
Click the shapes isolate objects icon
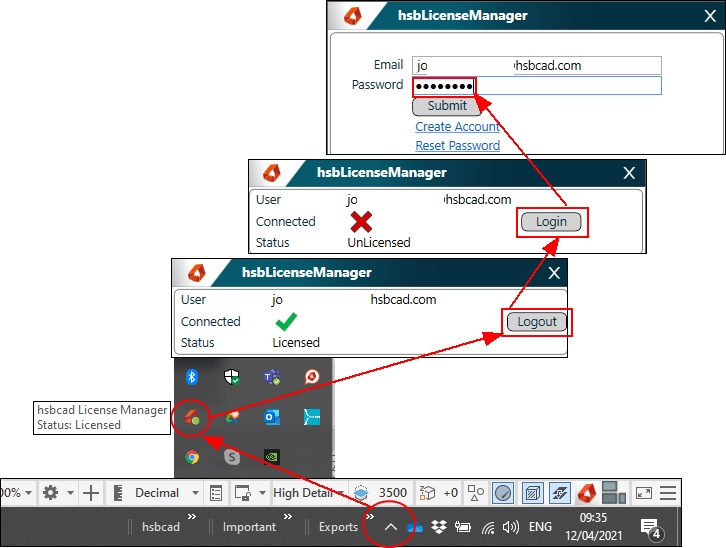point(476,493)
